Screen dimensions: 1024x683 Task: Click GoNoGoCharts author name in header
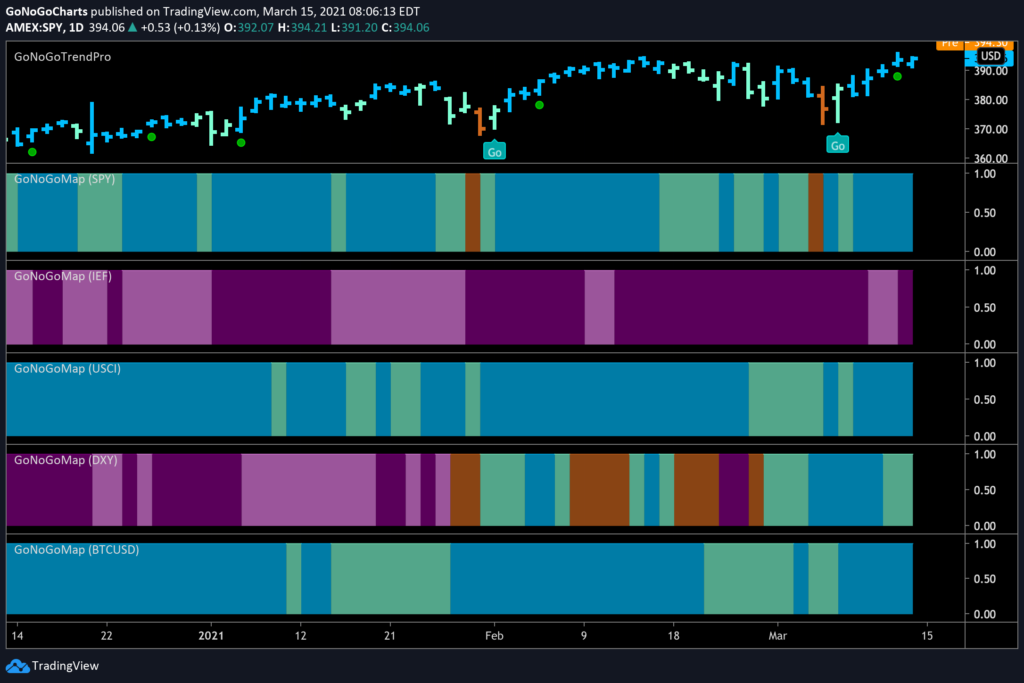coord(46,11)
